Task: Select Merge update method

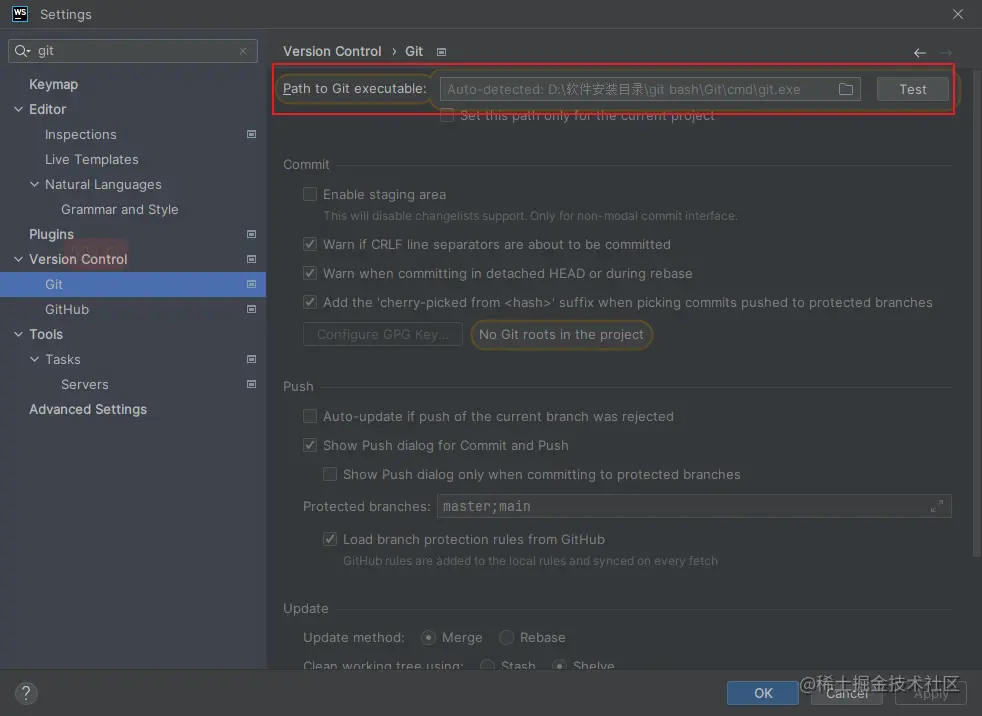Action: click(428, 638)
